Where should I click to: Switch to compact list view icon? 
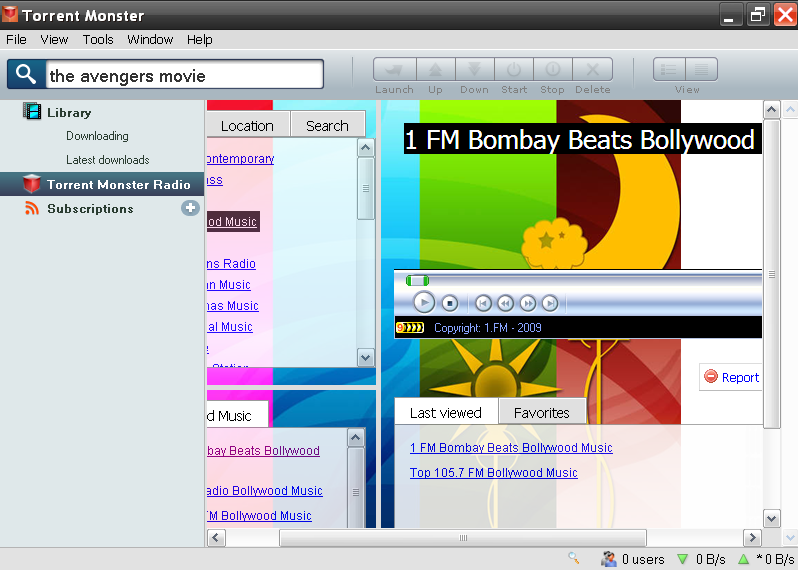pos(701,70)
